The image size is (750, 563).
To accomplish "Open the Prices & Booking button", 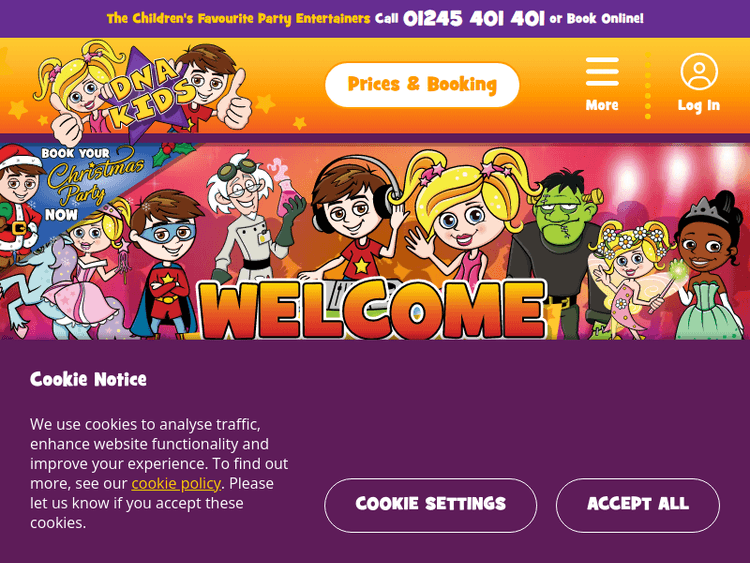I will 422,85.
